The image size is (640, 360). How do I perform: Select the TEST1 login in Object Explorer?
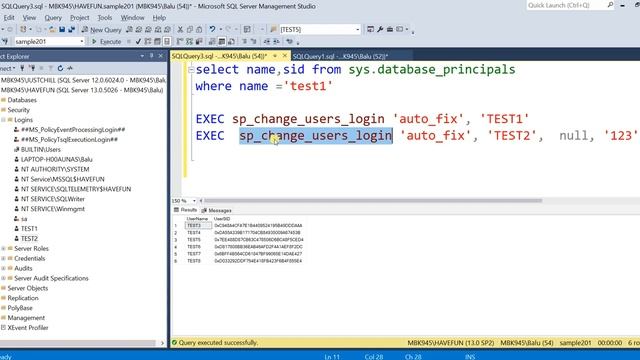[x=29, y=229]
